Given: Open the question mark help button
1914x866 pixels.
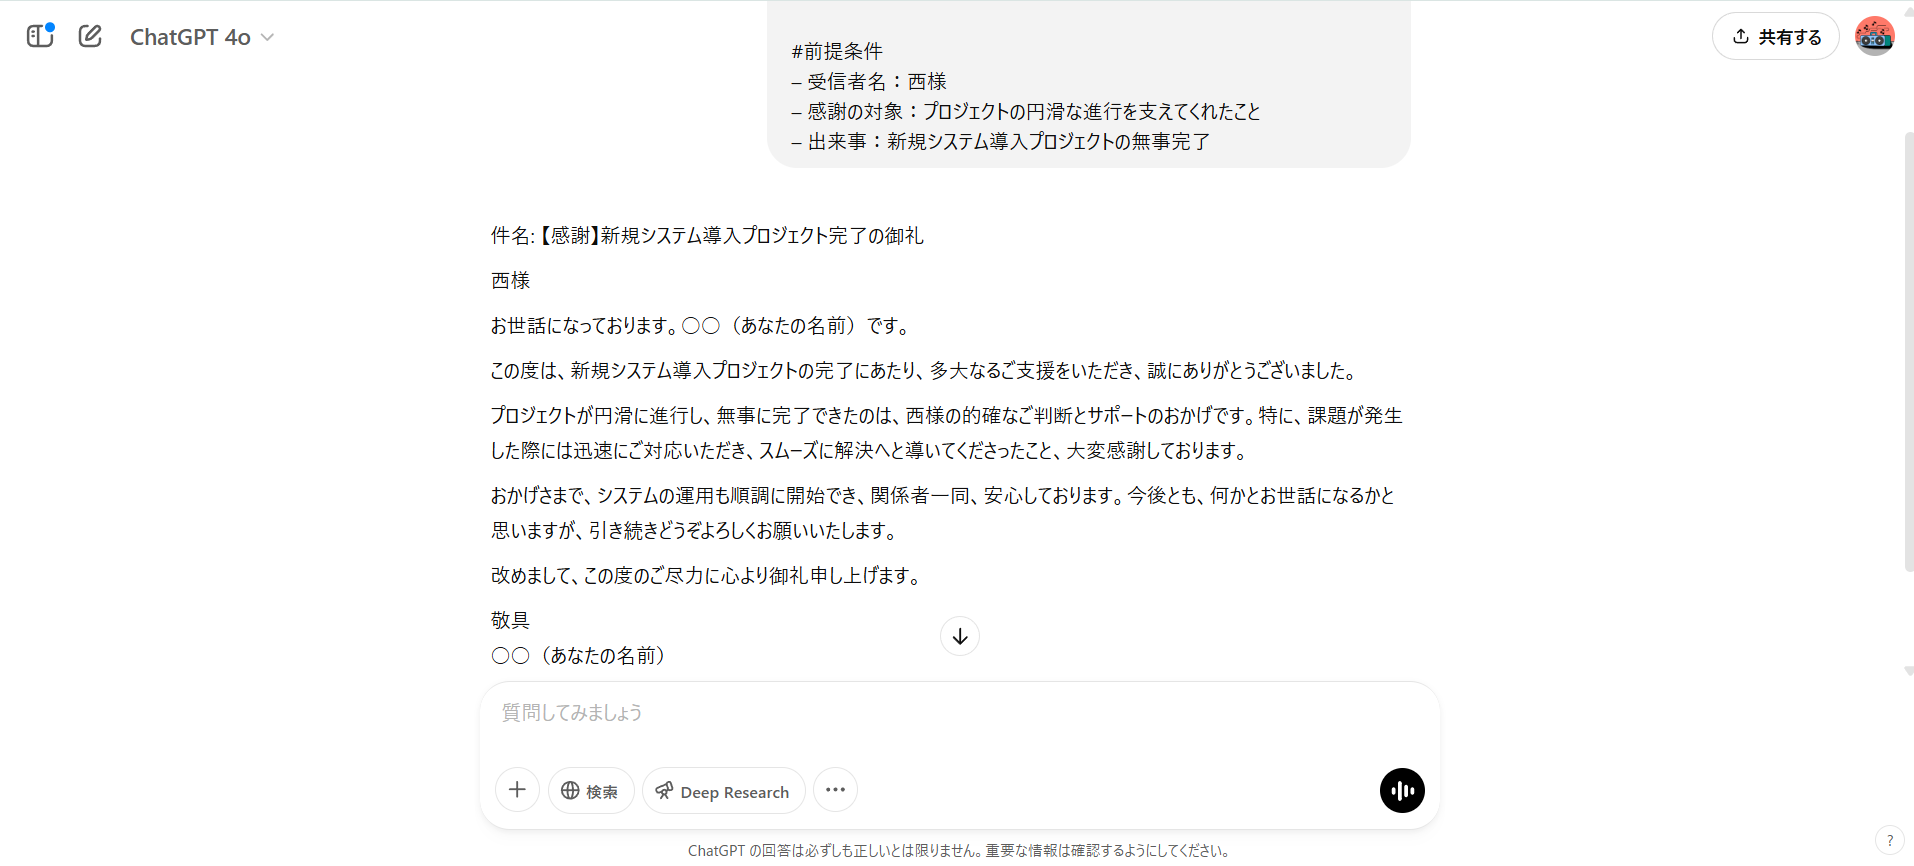Looking at the screenshot, I should click(x=1889, y=840).
